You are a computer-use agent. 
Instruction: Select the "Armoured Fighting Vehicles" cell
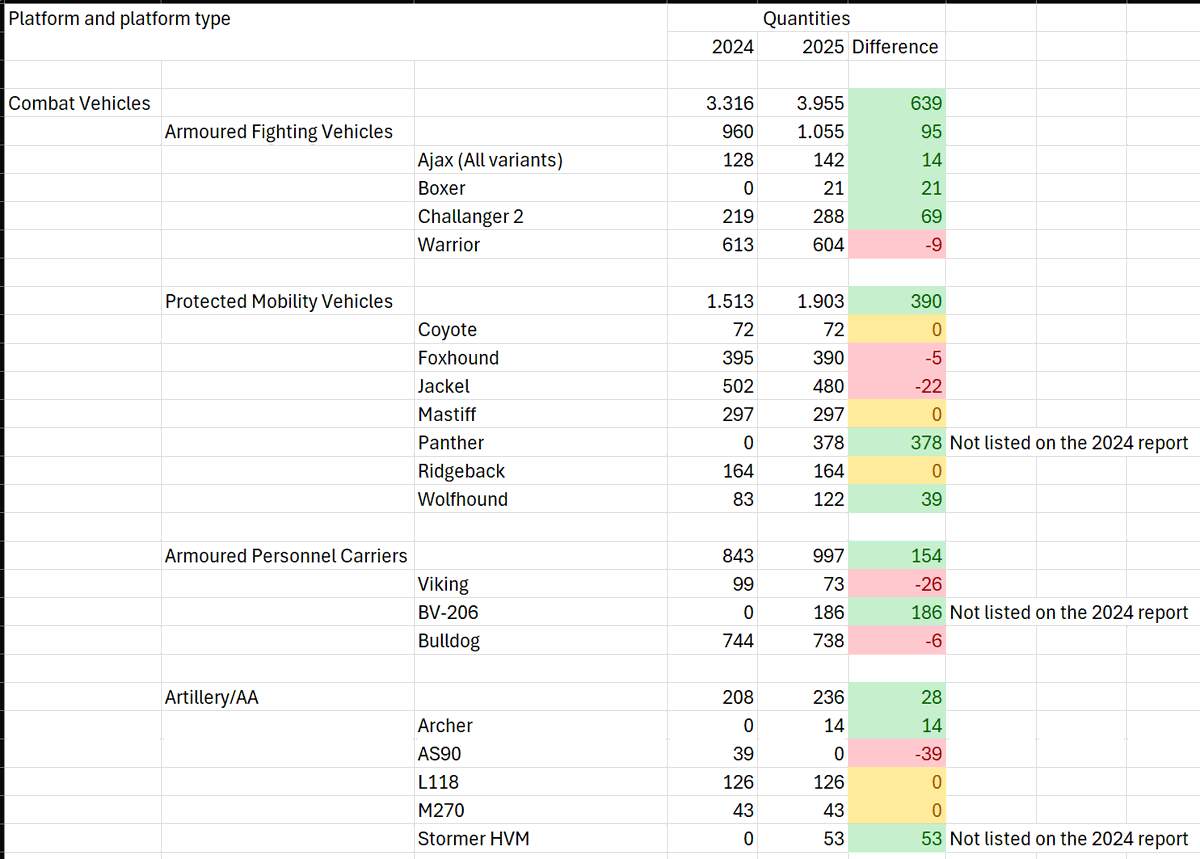tap(287, 131)
